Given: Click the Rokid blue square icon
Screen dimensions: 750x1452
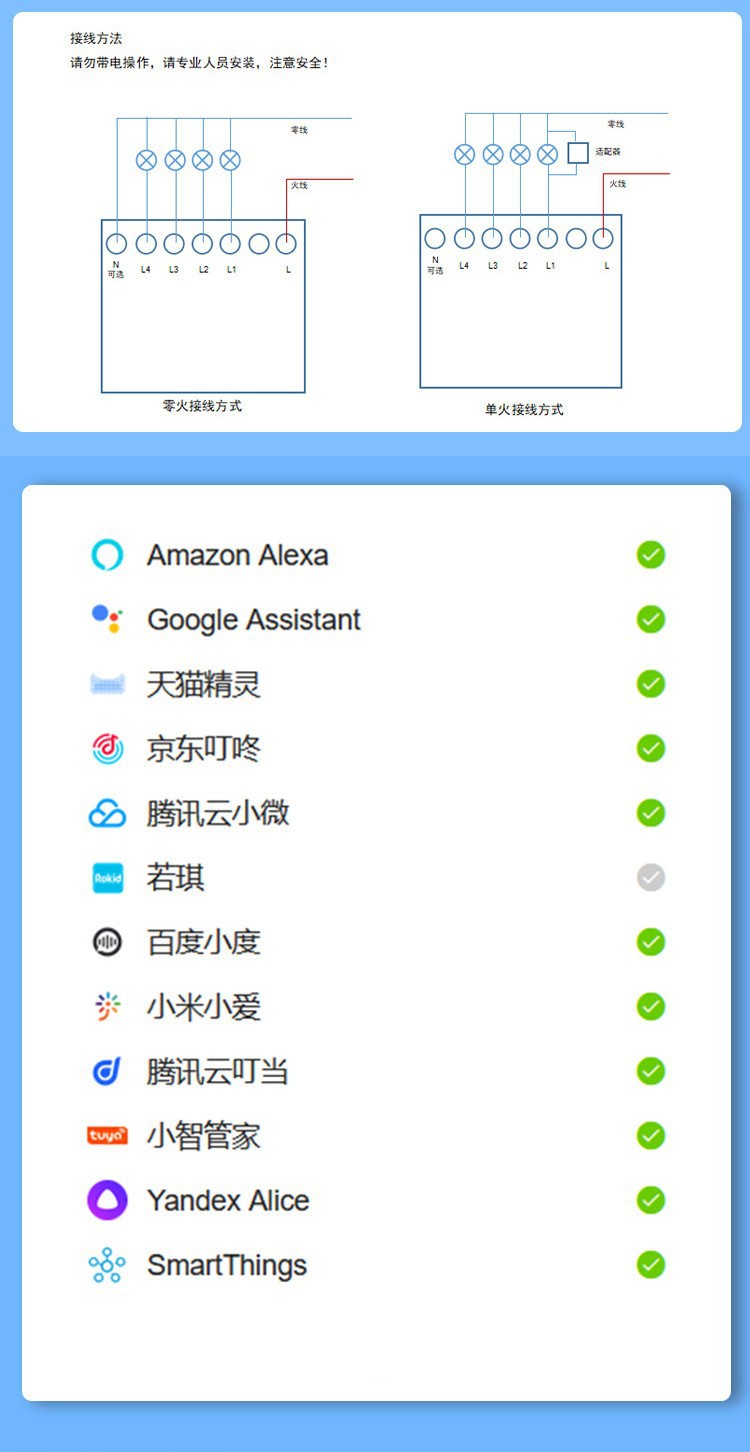Looking at the screenshot, I should 107,878.
